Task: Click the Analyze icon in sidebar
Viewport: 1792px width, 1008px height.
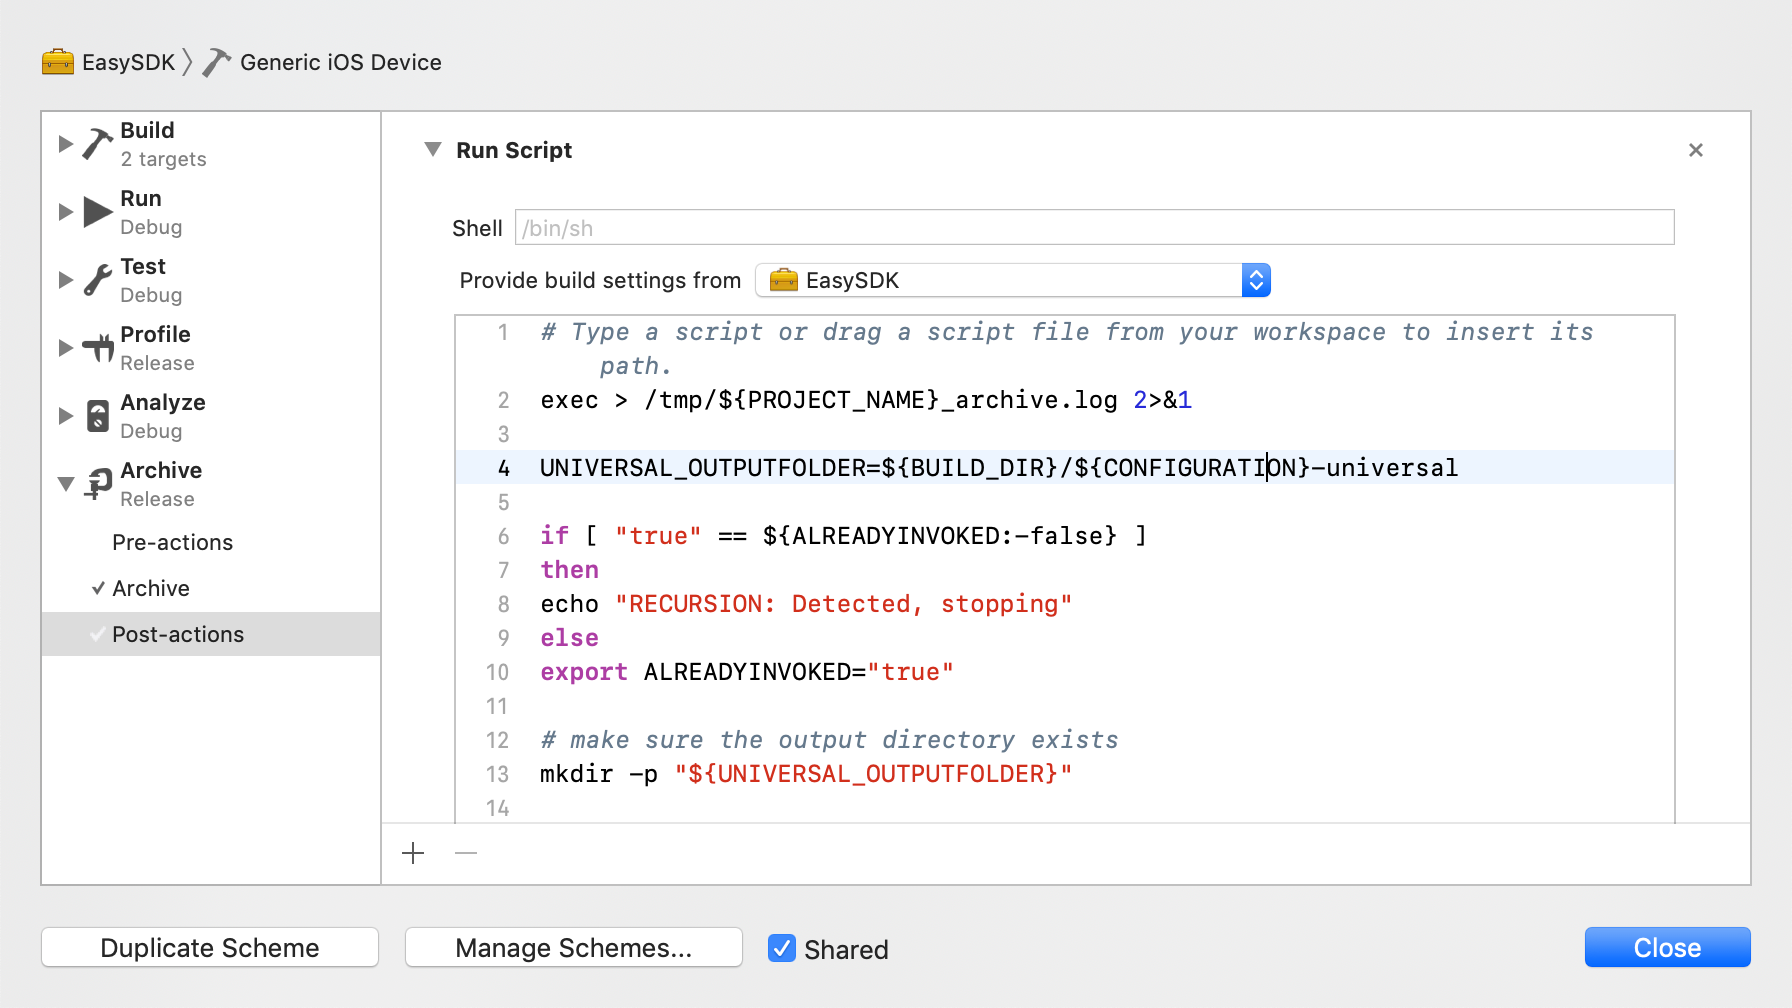Action: (97, 416)
